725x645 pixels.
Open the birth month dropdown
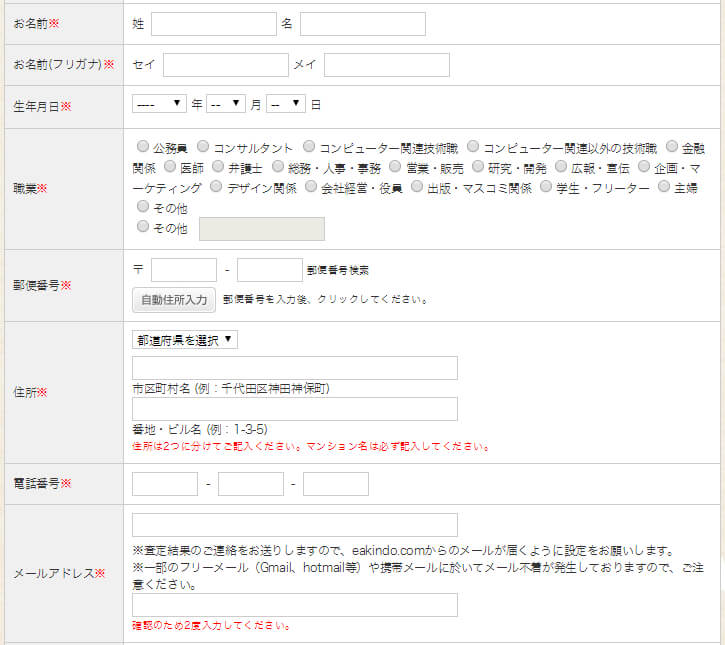click(x=226, y=104)
